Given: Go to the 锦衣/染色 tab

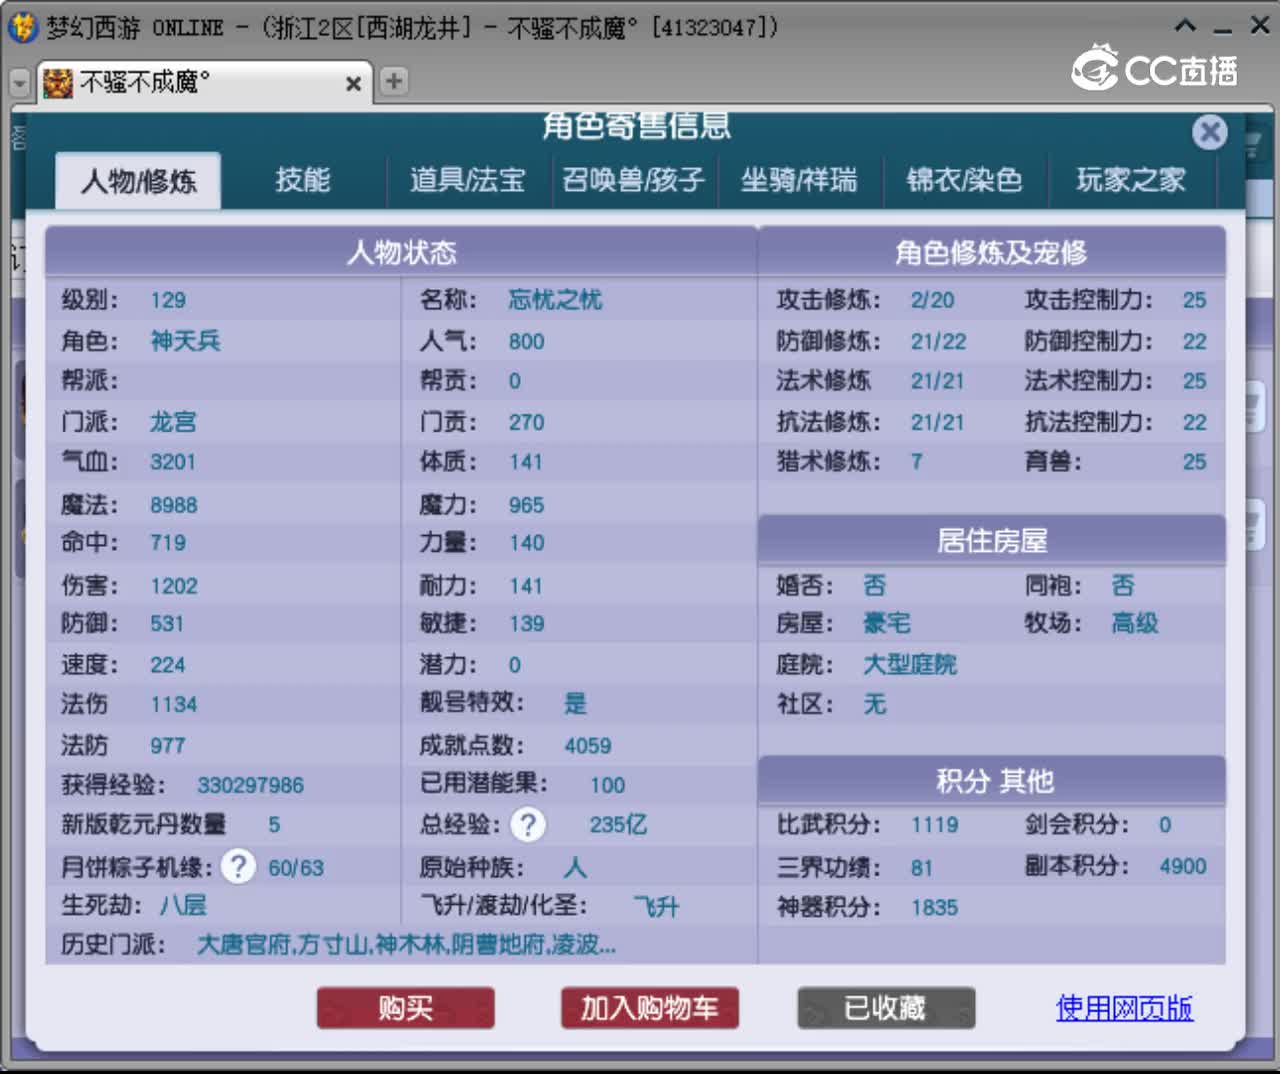Looking at the screenshot, I should pyautogui.click(x=965, y=180).
